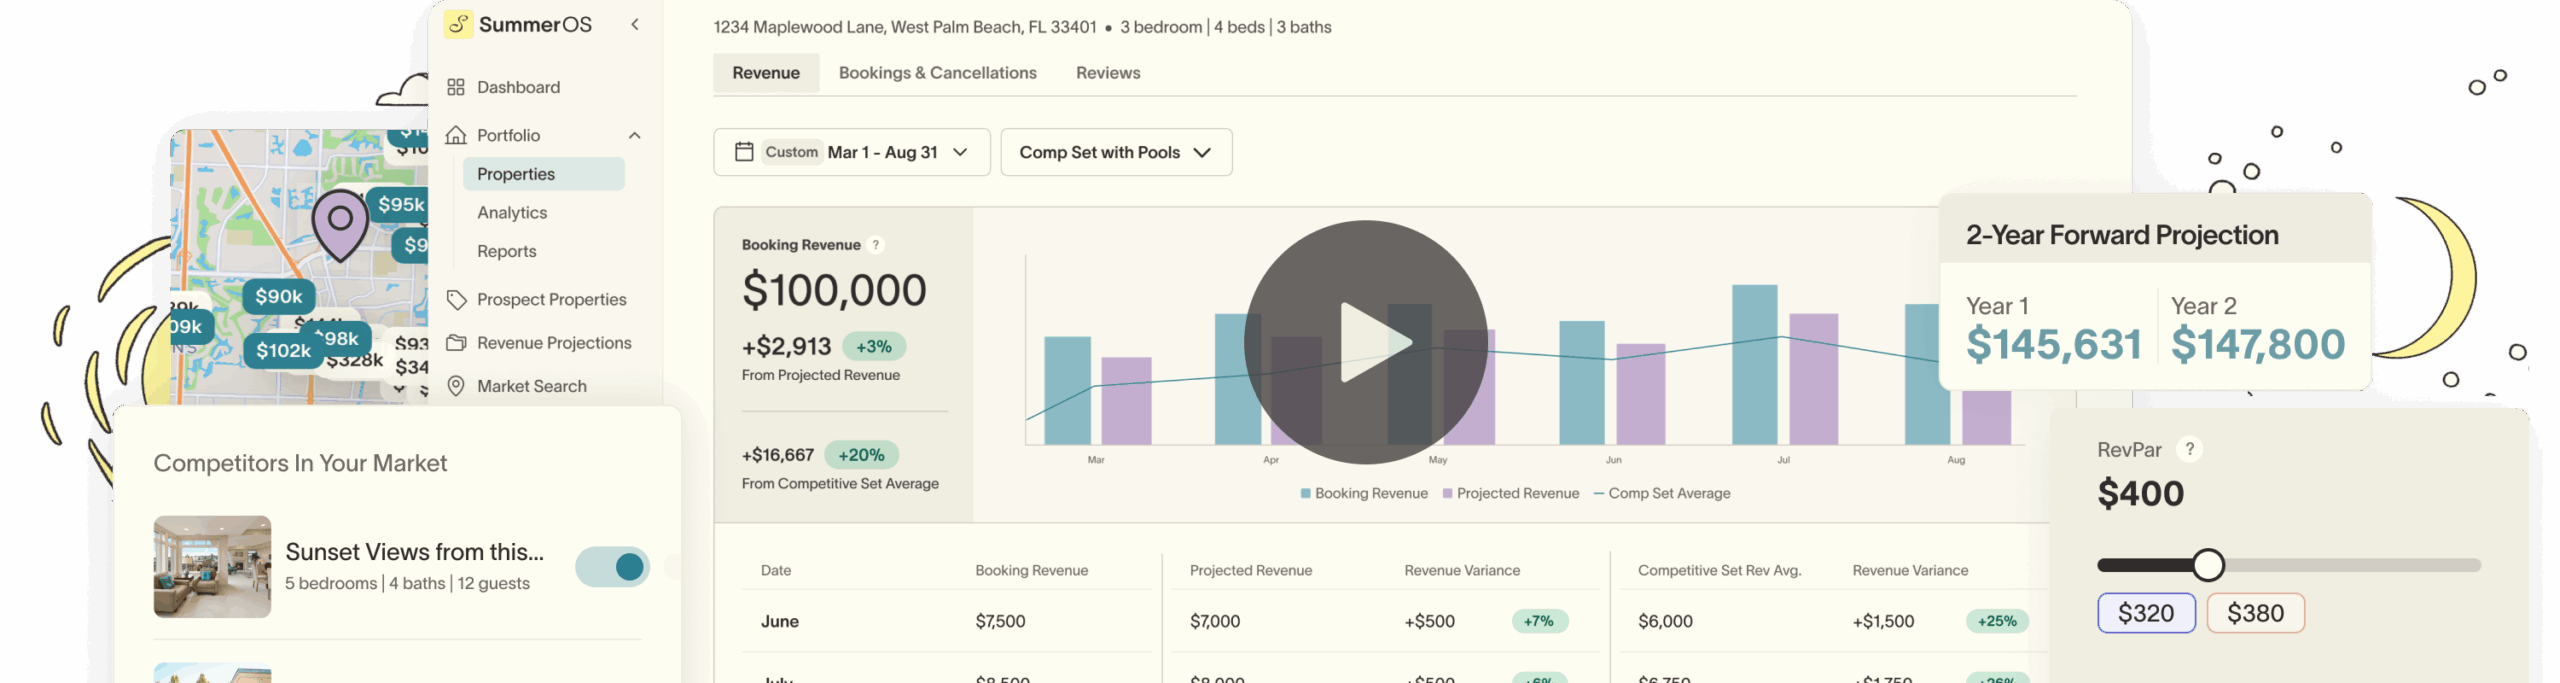Open Dashboard via its grid icon
Viewport: 2560px width, 683px height.
[x=456, y=87]
